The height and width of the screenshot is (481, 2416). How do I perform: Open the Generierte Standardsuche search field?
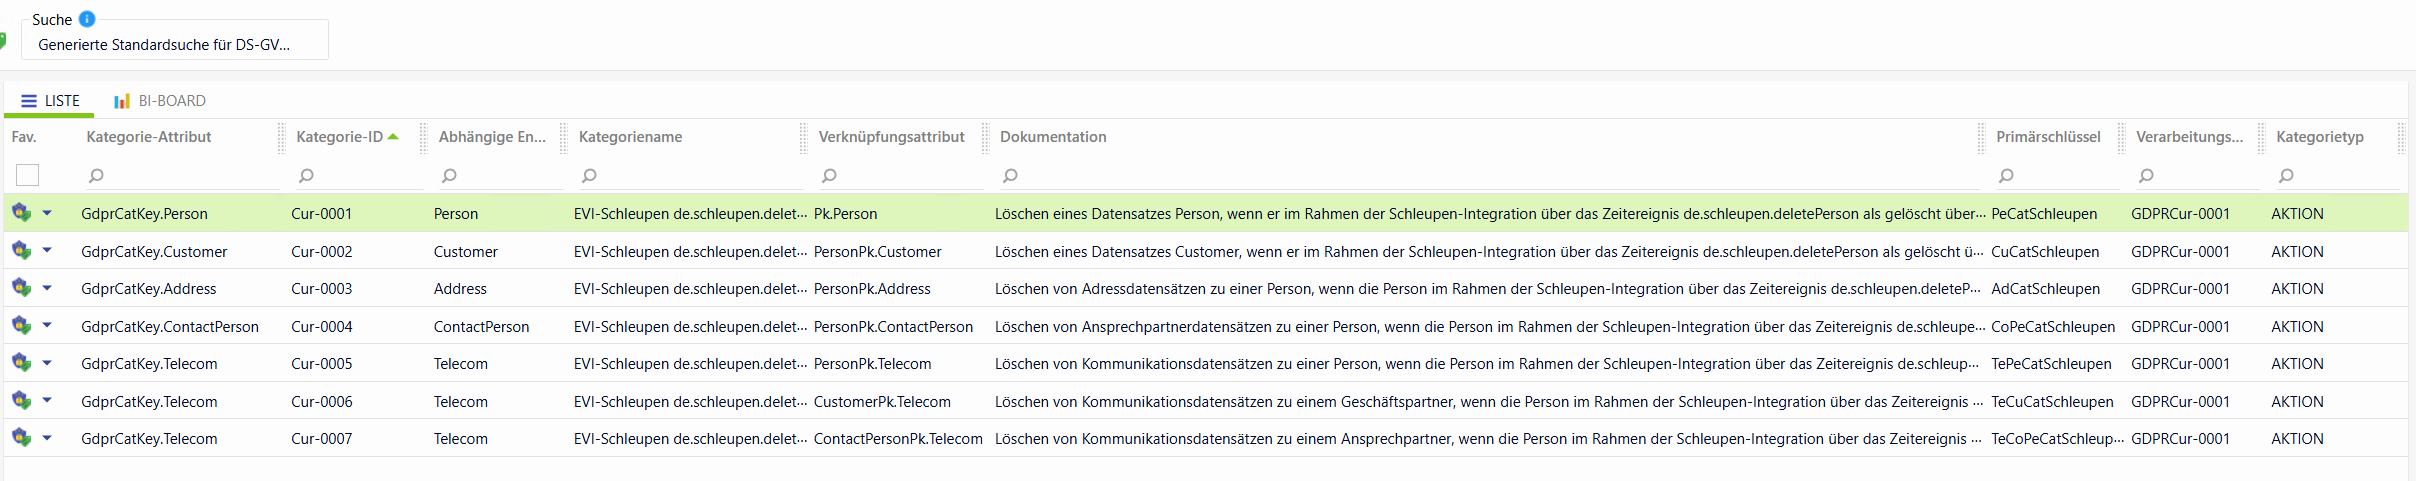point(175,40)
